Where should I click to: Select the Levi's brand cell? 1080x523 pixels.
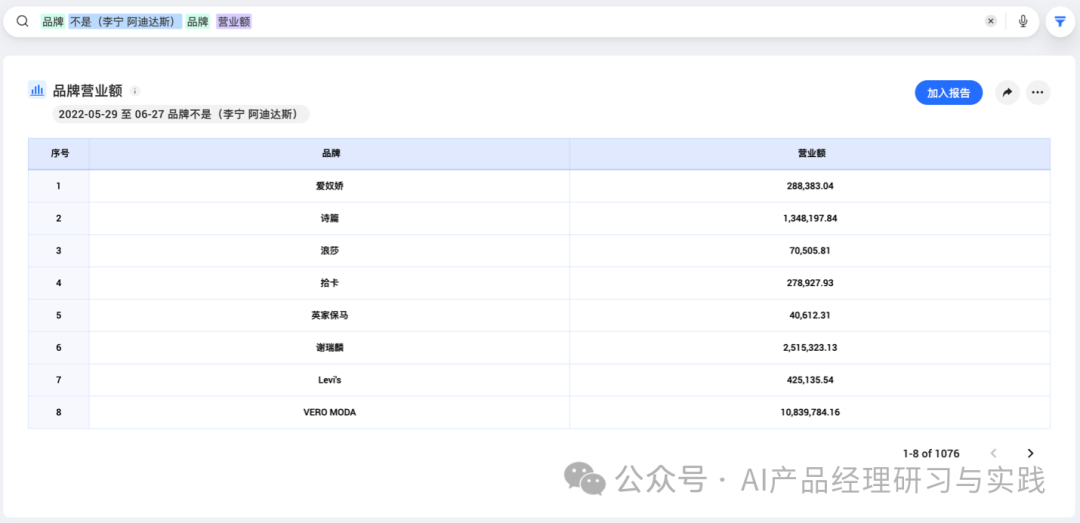pos(330,380)
